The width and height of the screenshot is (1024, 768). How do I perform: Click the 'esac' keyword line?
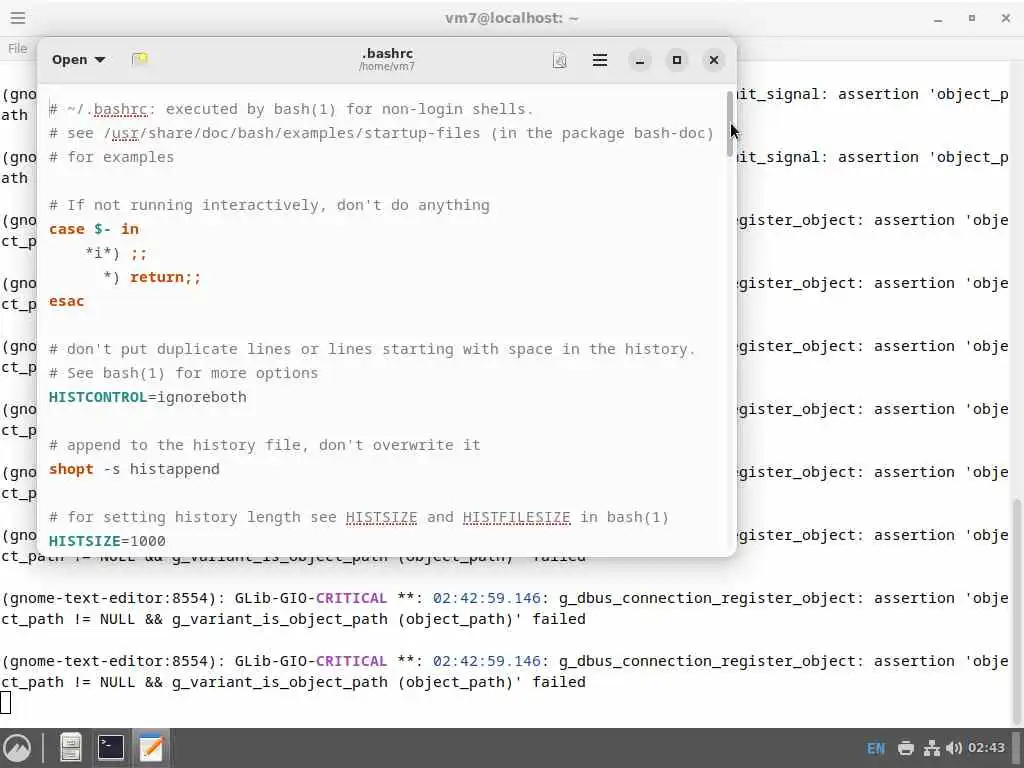(67, 301)
